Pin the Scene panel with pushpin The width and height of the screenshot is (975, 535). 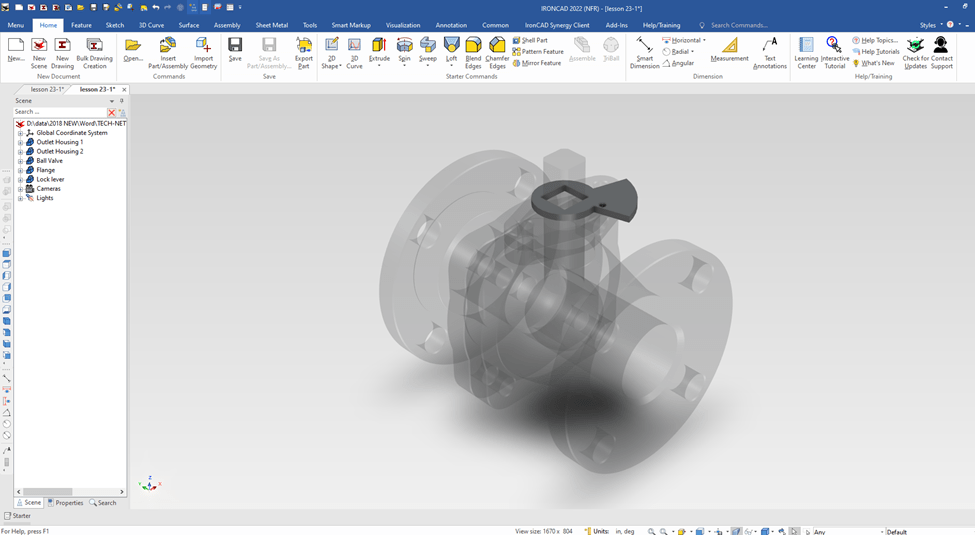click(122, 101)
